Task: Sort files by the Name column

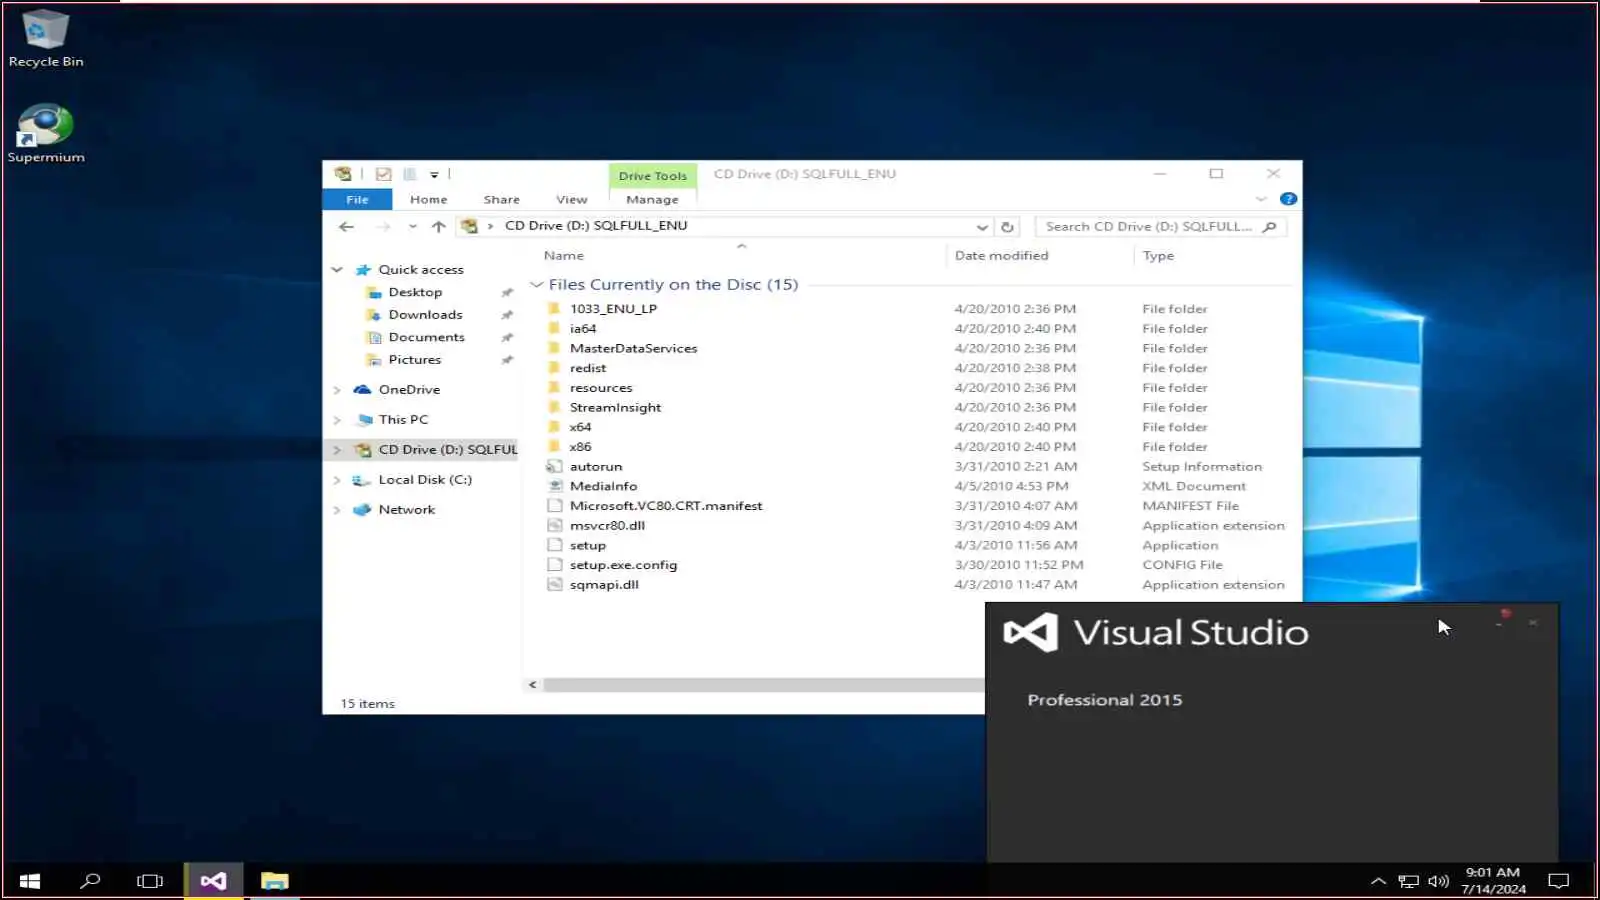Action: click(x=564, y=256)
